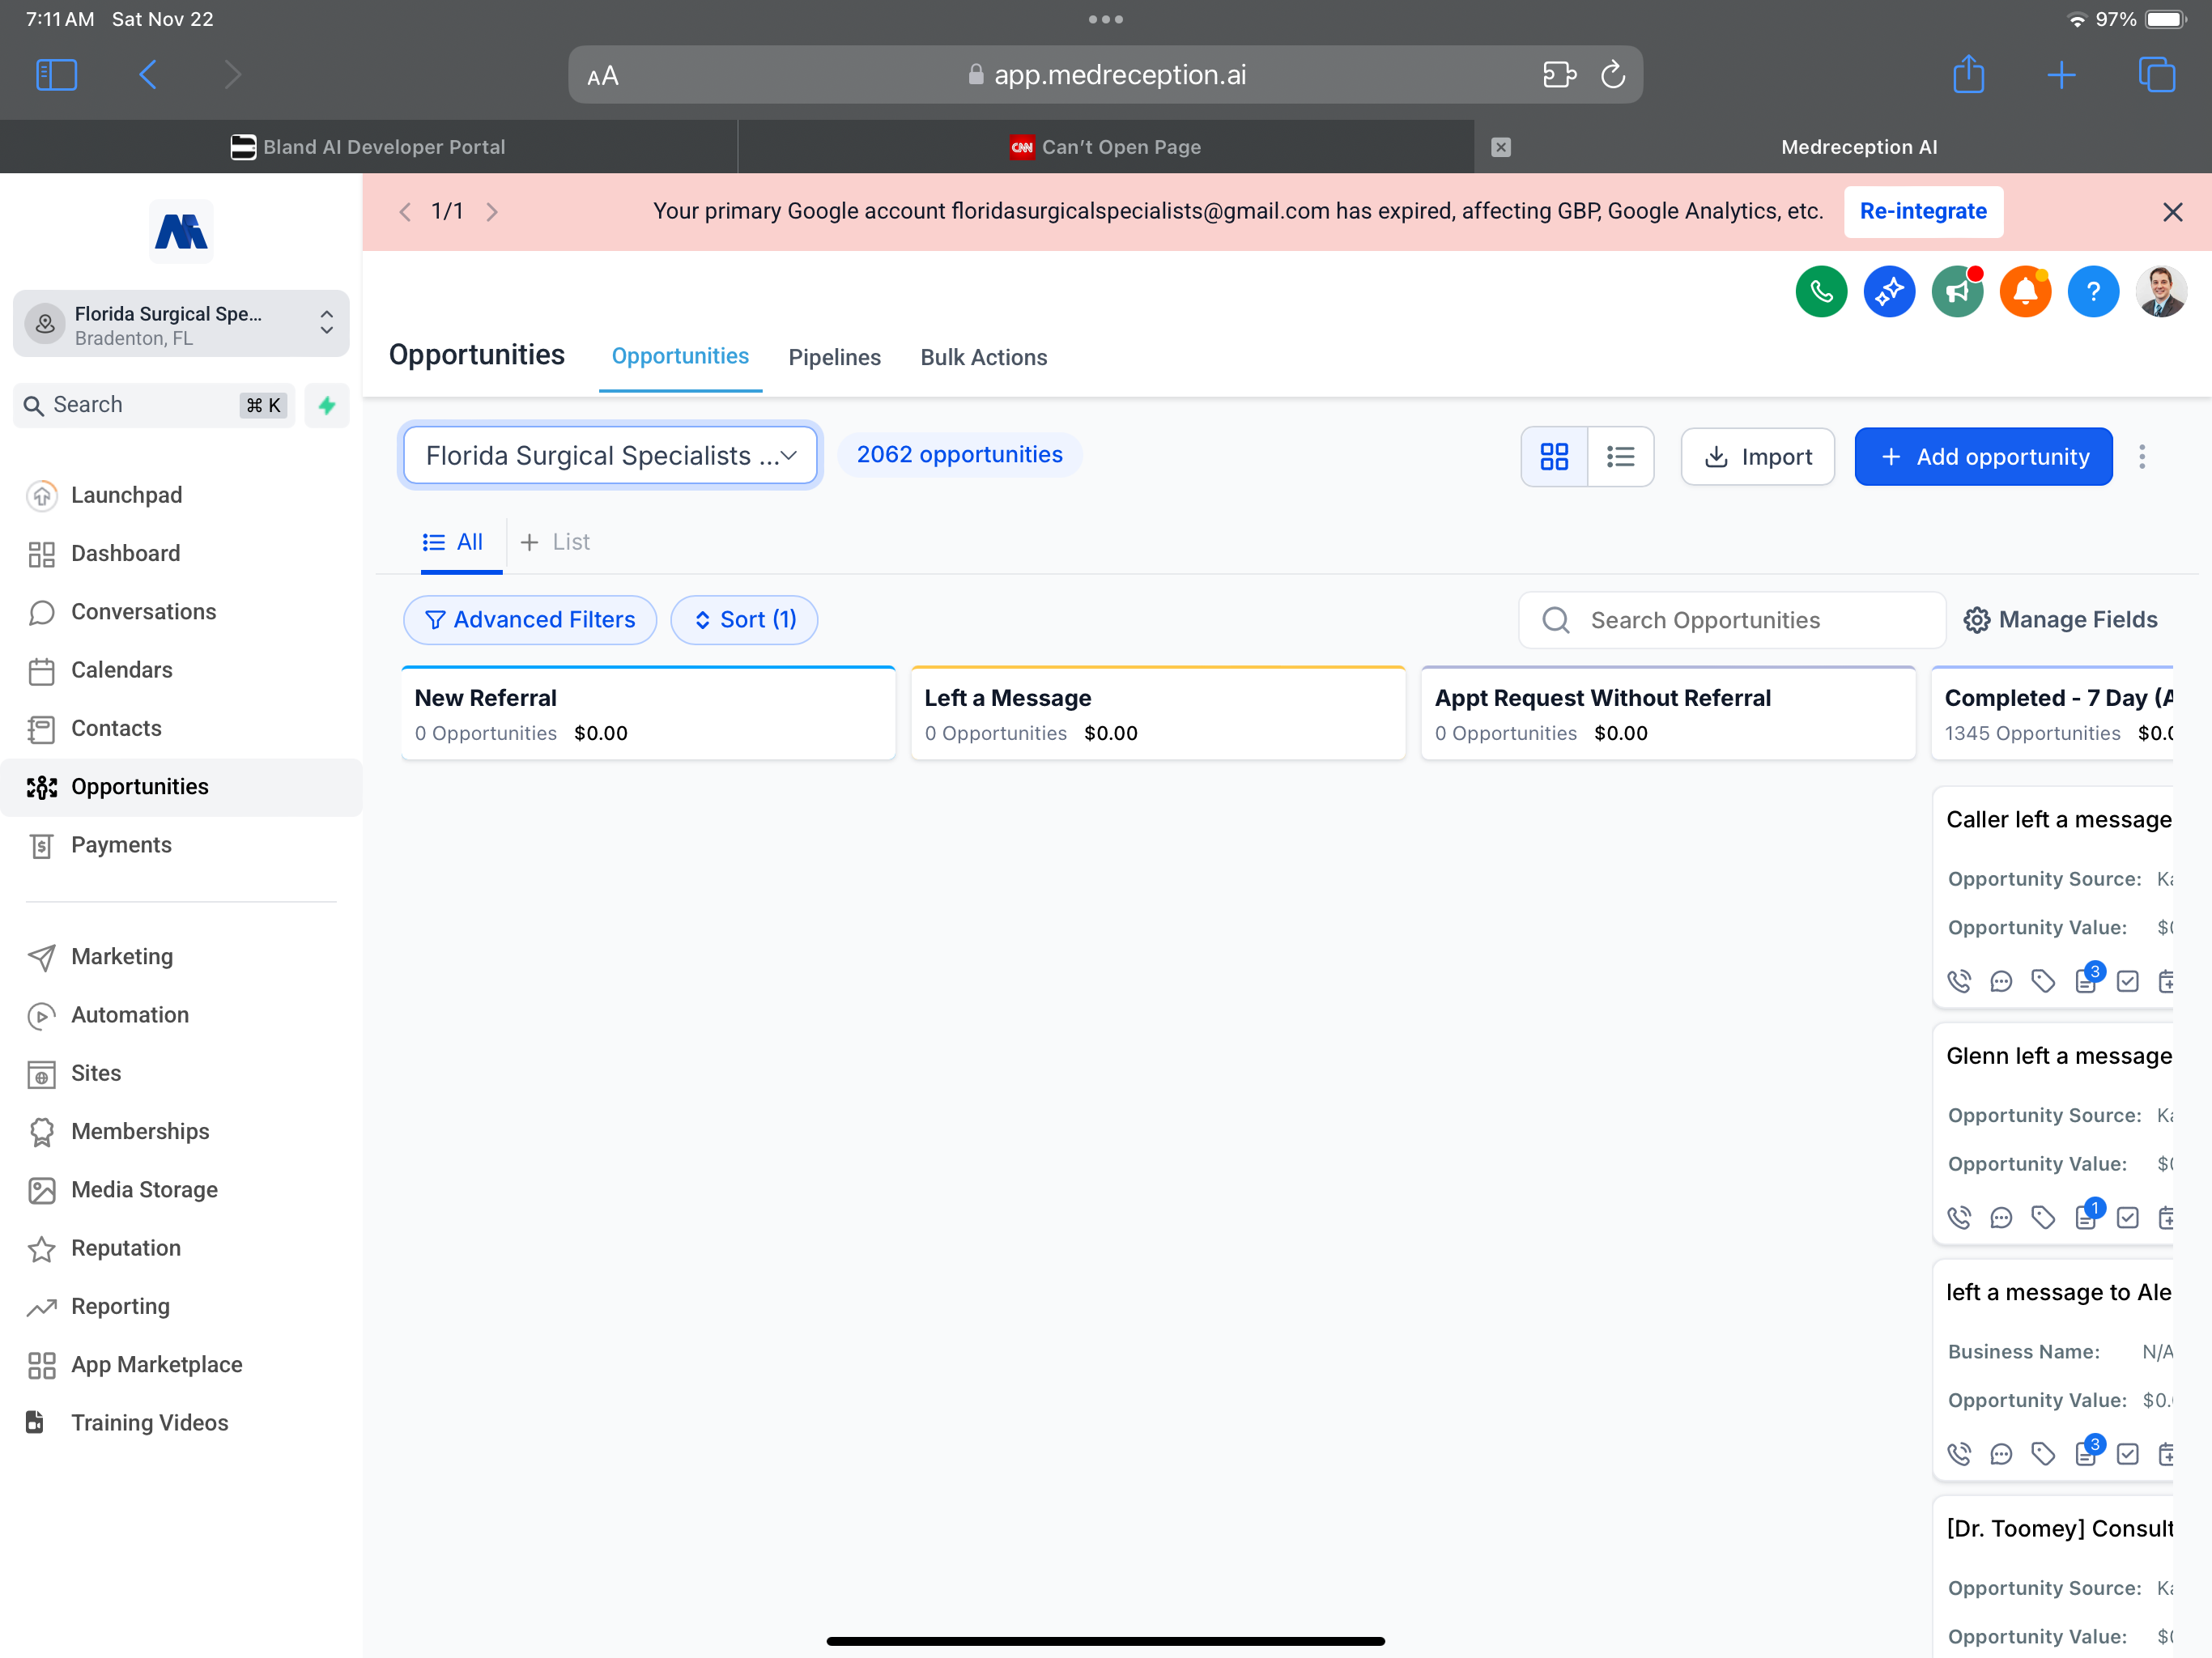
Task: Focus the Search Opportunities field
Action: 1732,620
